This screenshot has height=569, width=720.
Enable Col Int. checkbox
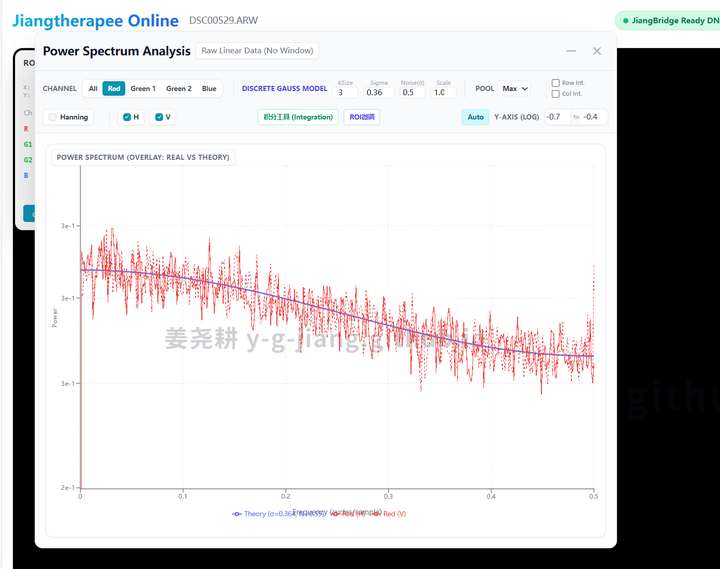click(556, 94)
